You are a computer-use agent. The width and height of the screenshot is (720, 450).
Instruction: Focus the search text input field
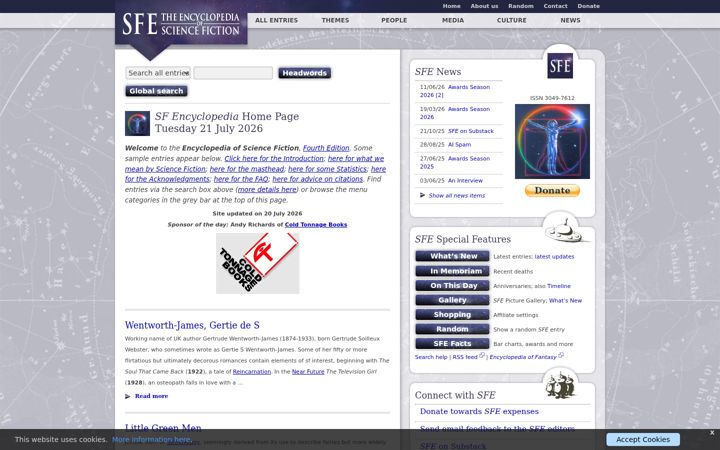tap(233, 73)
